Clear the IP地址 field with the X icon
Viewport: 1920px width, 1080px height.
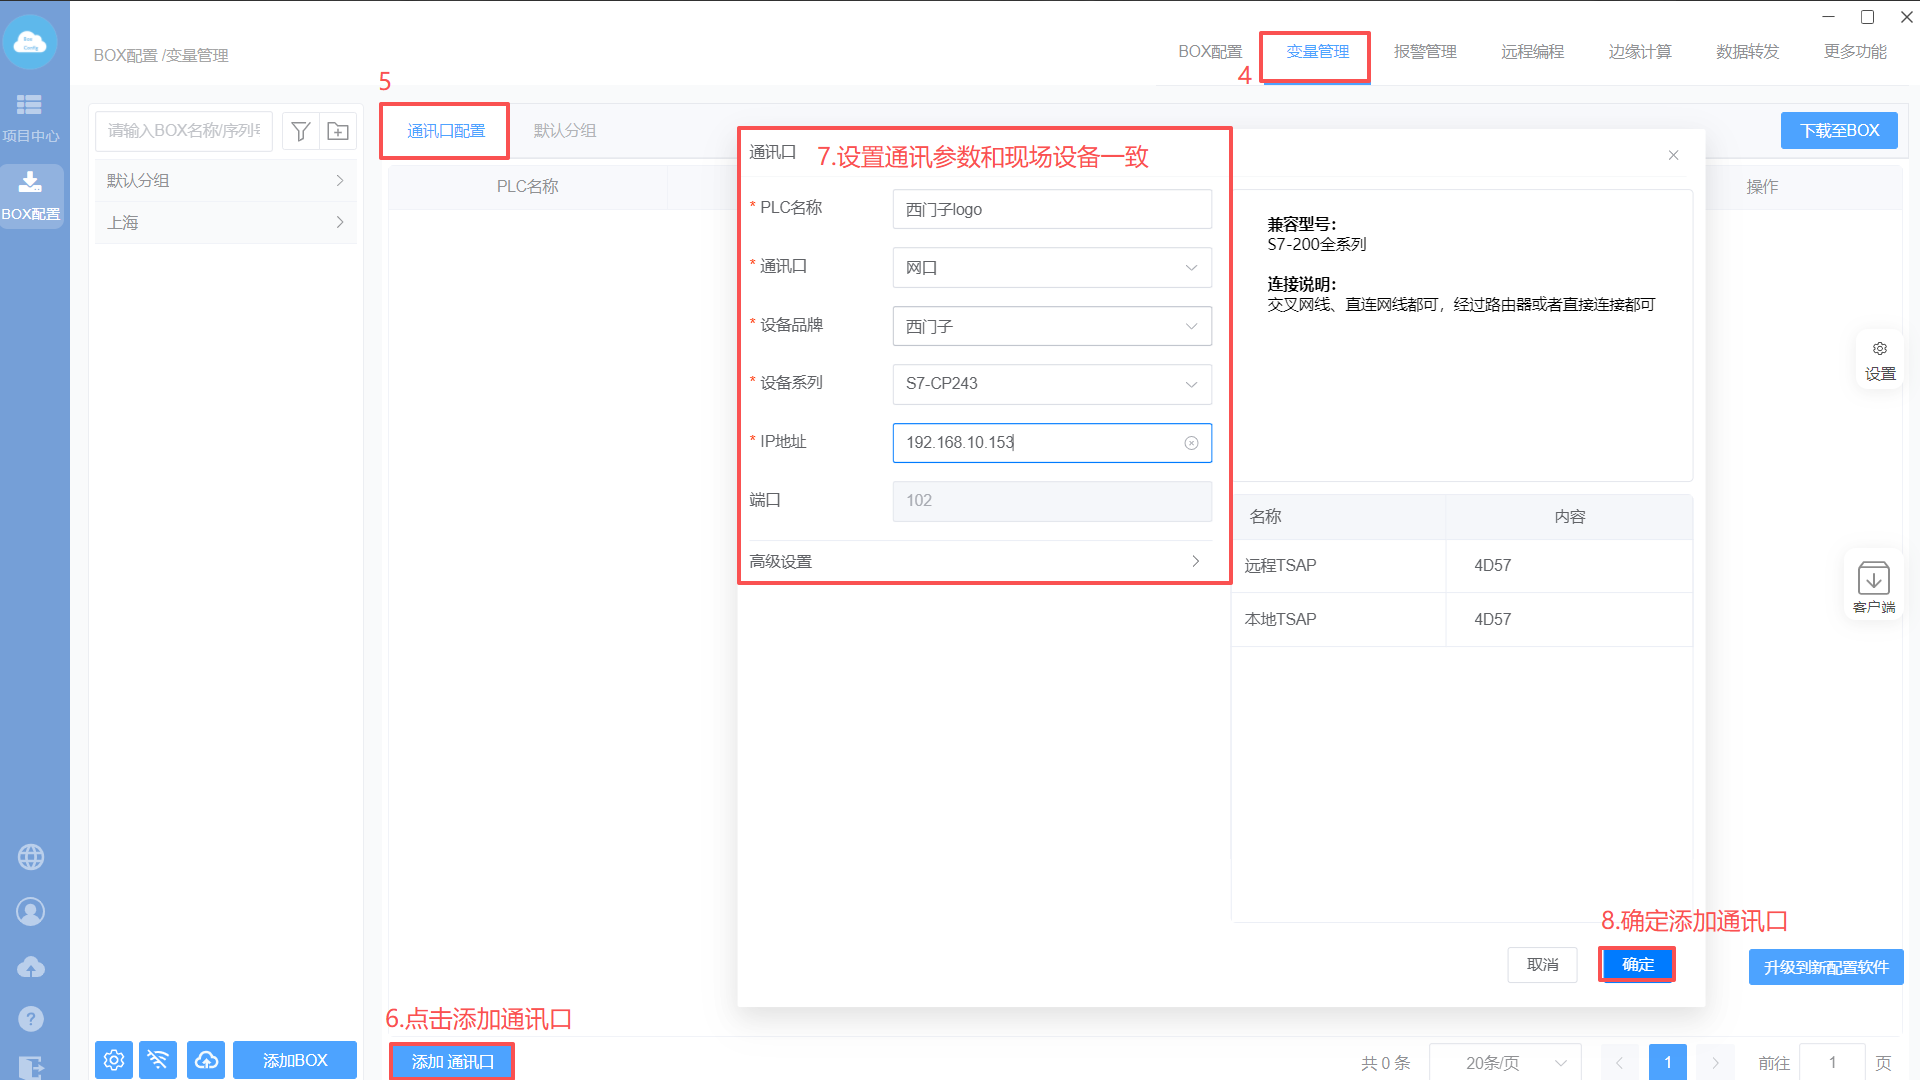(x=1191, y=443)
